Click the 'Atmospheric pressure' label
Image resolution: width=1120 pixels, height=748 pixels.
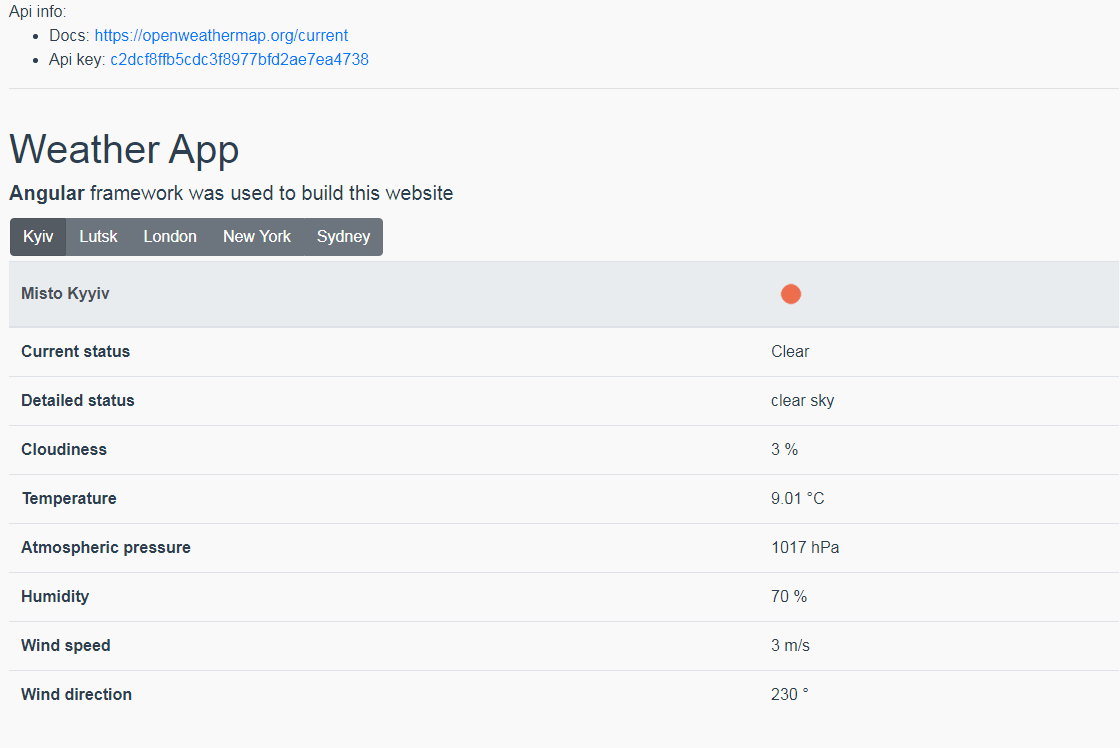click(106, 547)
